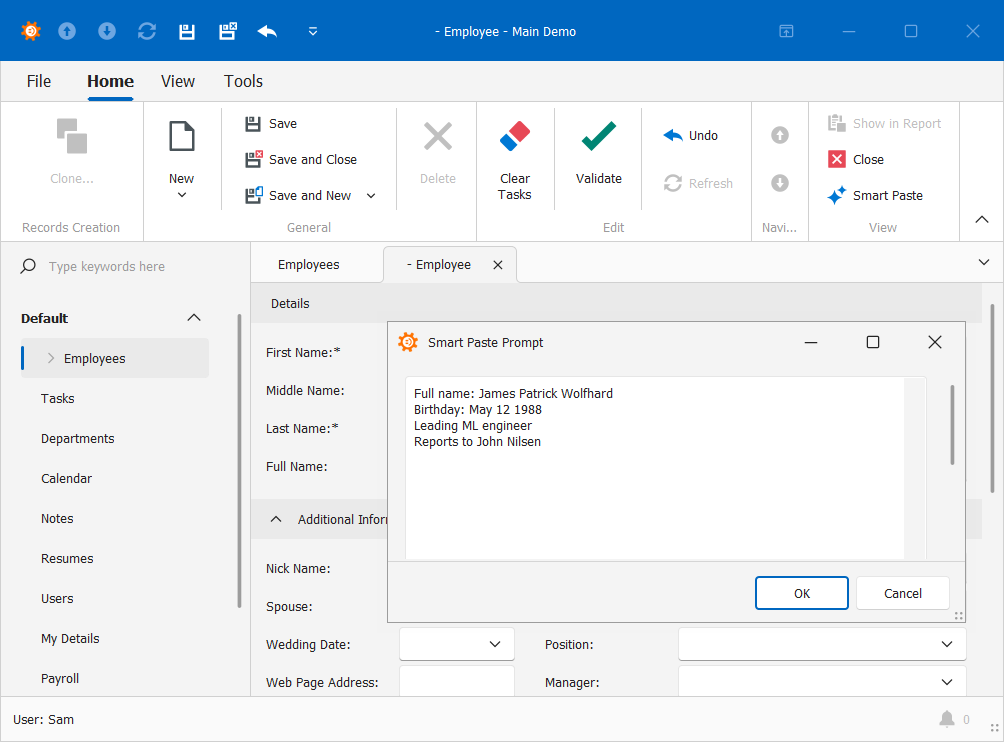Screen dimensions: 1004x742
Task: Click the refresh icon in quick access toolbar
Action: tap(147, 31)
